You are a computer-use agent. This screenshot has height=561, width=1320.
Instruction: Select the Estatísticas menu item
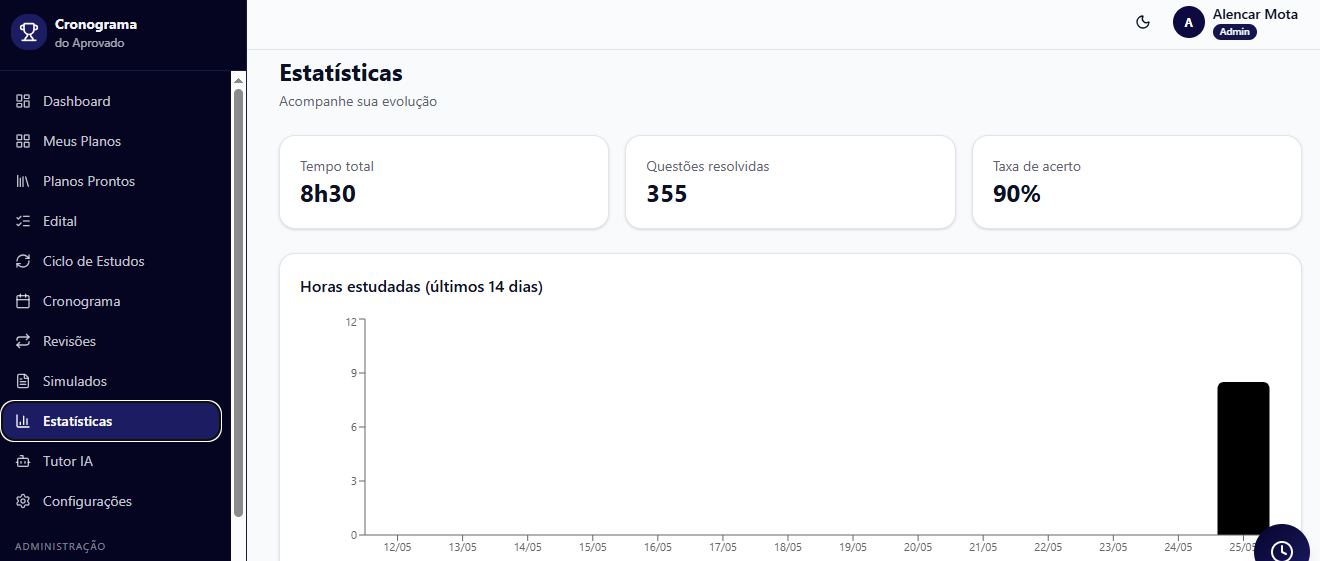click(x=111, y=421)
